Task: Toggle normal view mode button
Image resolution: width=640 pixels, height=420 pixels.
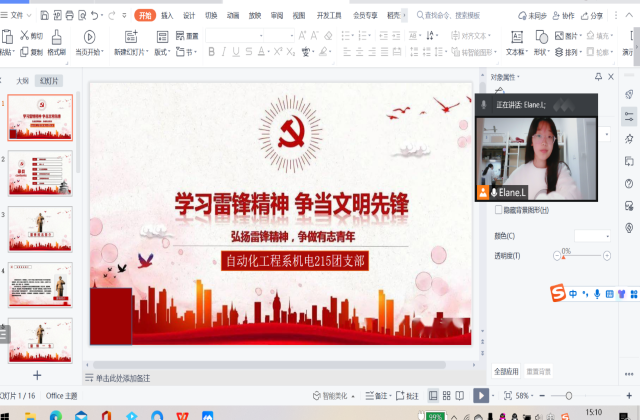Action: pos(432,396)
